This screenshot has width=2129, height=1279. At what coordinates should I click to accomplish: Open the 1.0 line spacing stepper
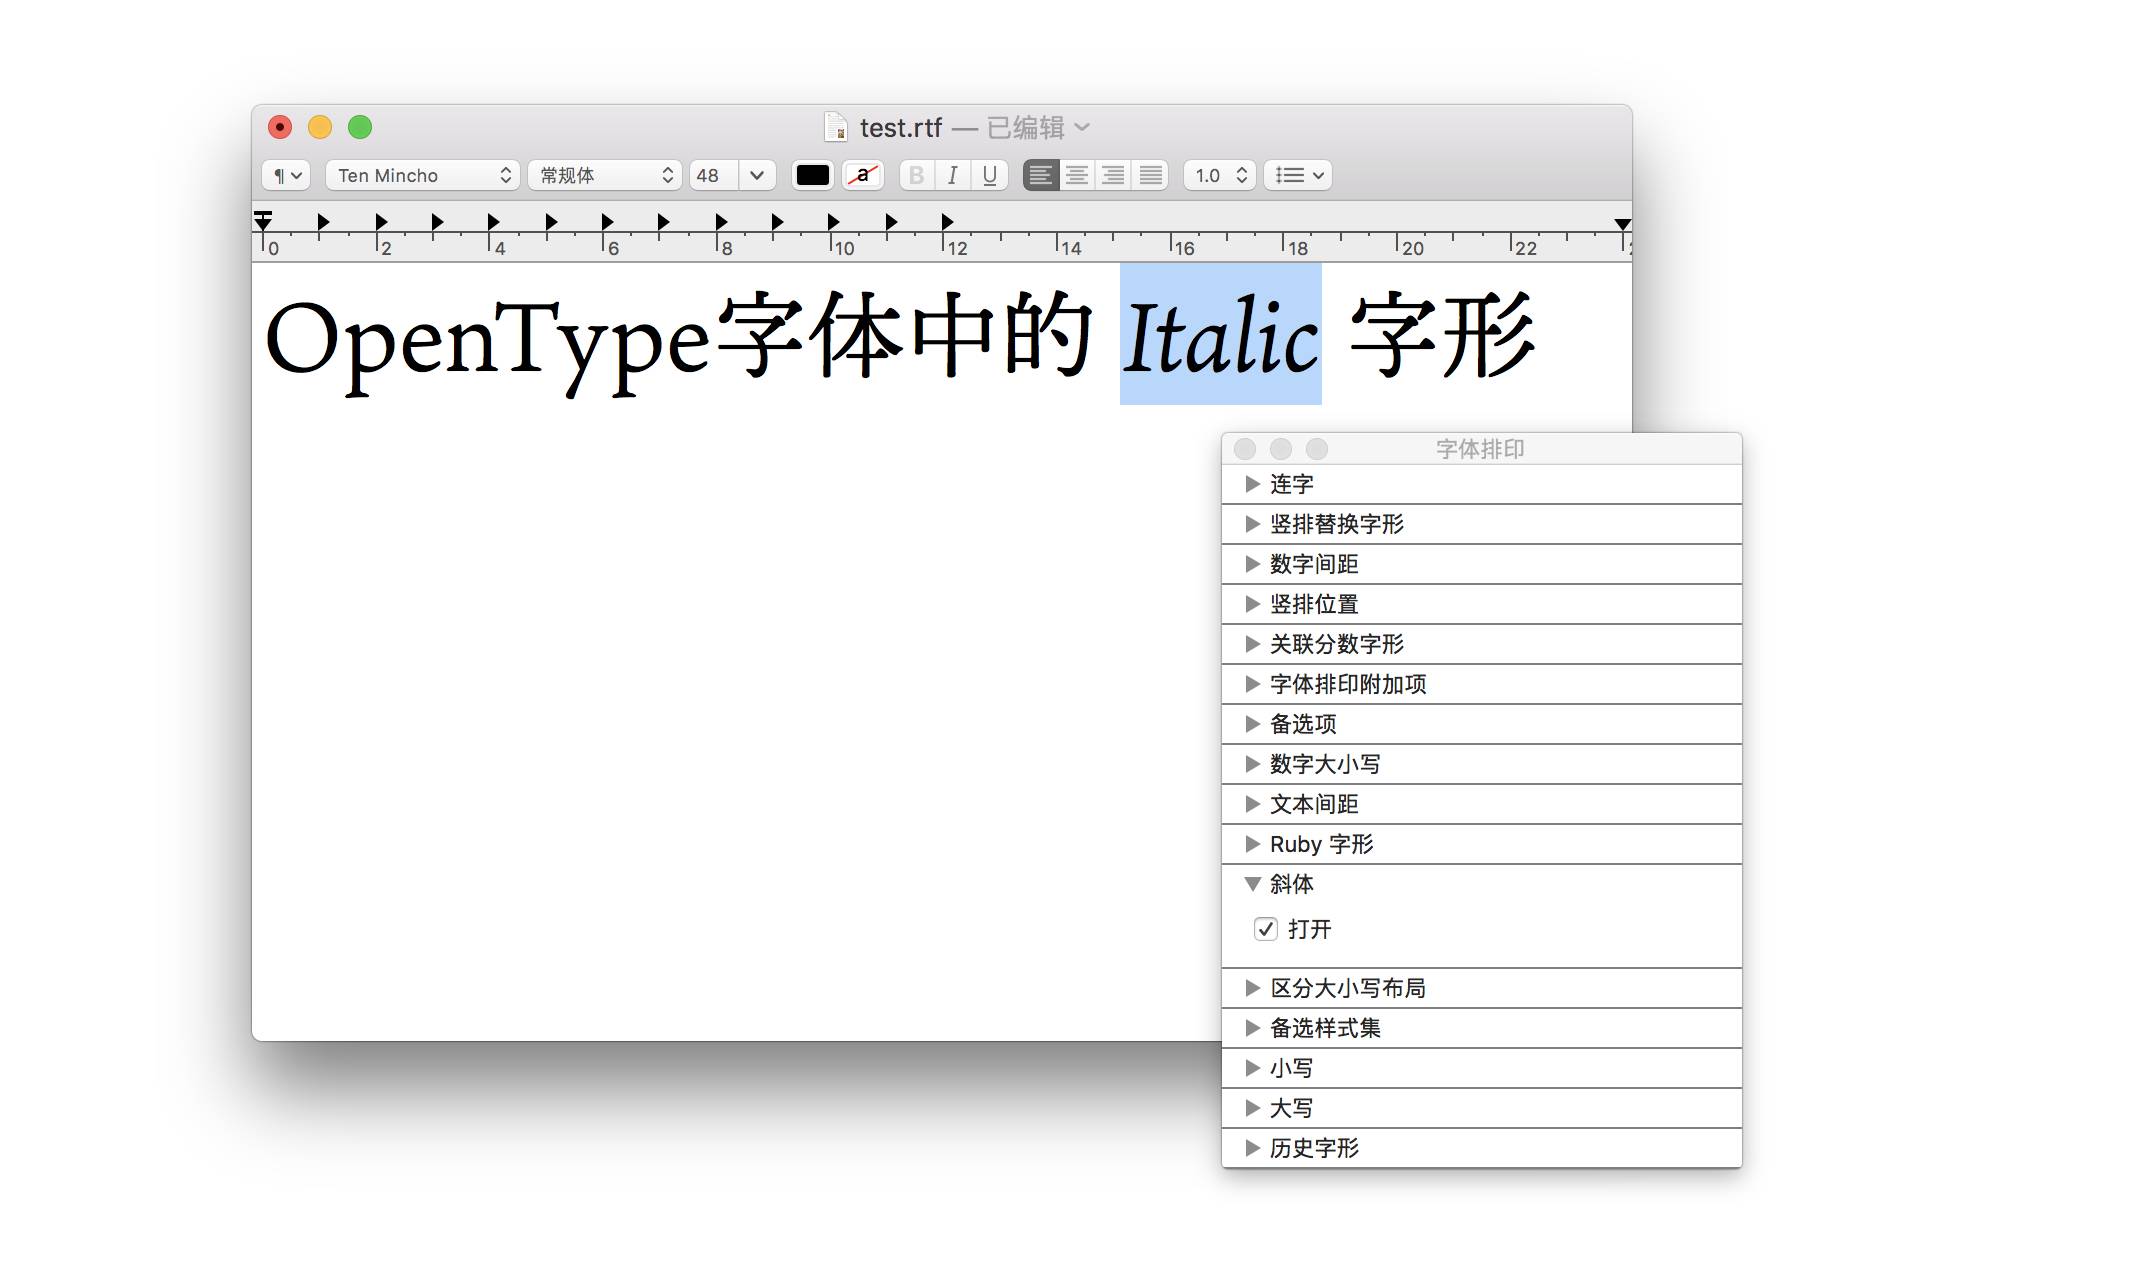[x=1219, y=176]
